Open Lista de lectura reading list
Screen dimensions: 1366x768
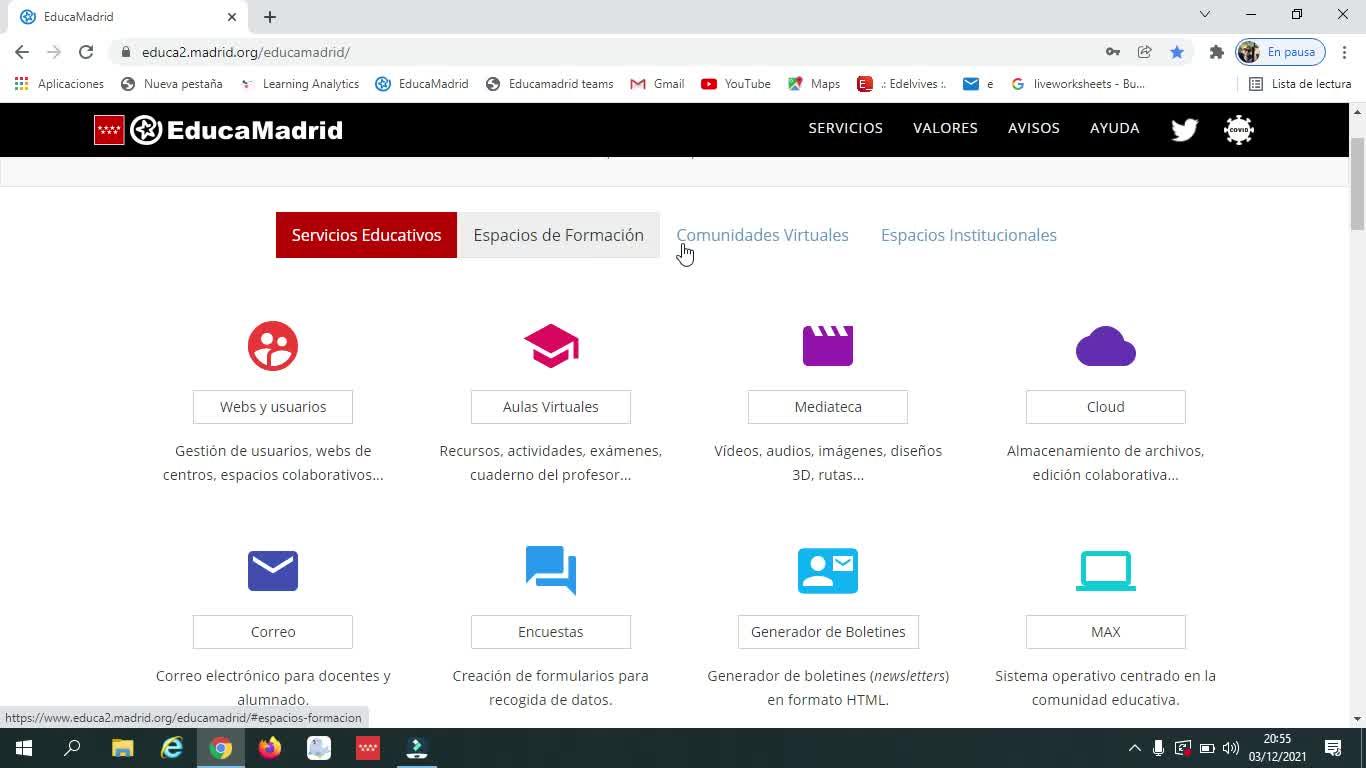(1300, 84)
